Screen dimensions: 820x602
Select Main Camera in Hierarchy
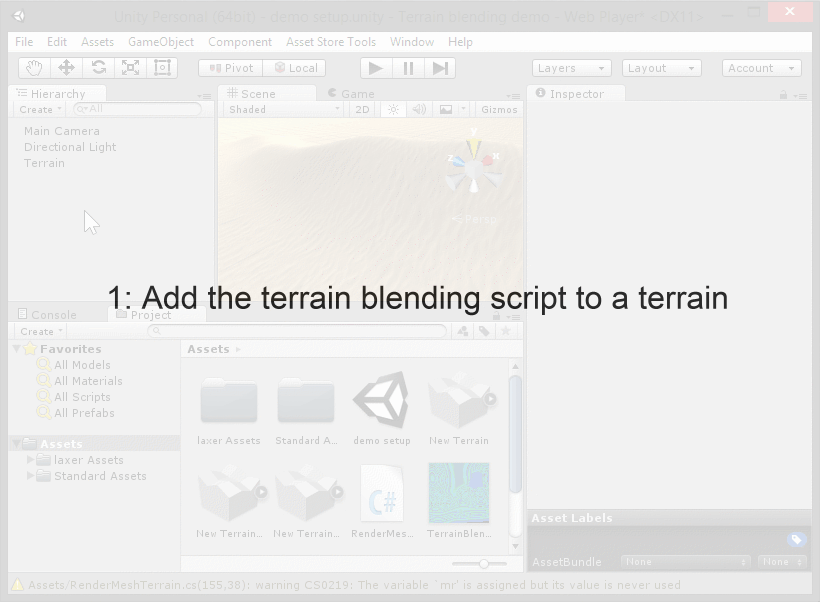click(x=62, y=131)
